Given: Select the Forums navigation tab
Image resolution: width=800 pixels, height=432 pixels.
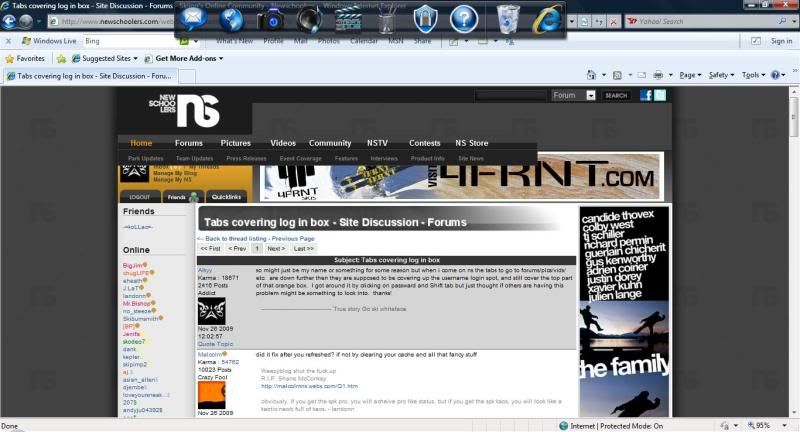Looking at the screenshot, I should (188, 143).
